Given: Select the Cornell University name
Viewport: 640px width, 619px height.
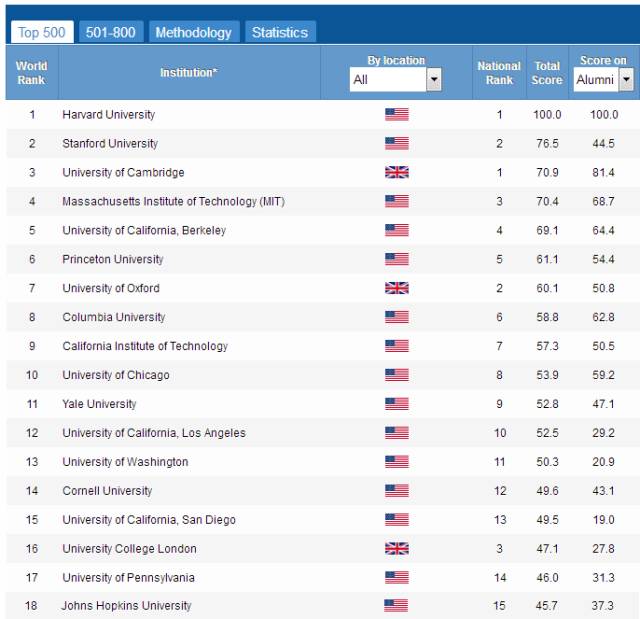Looking at the screenshot, I should [107, 491].
